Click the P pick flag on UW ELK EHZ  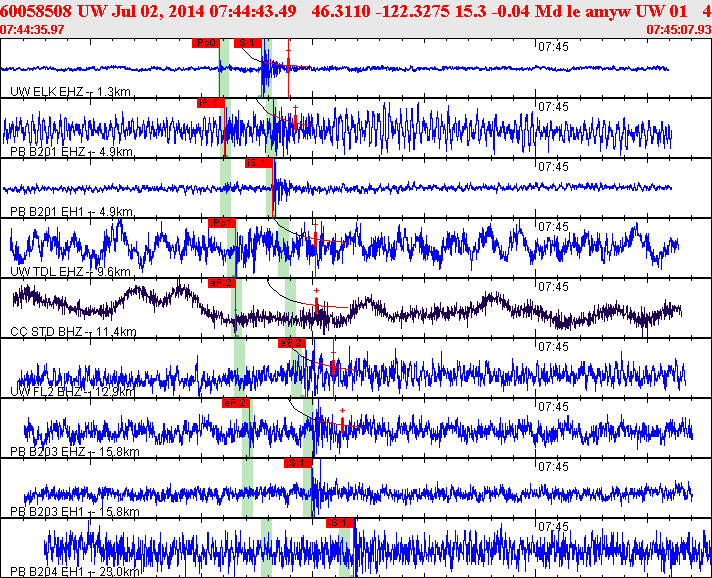click(205, 43)
